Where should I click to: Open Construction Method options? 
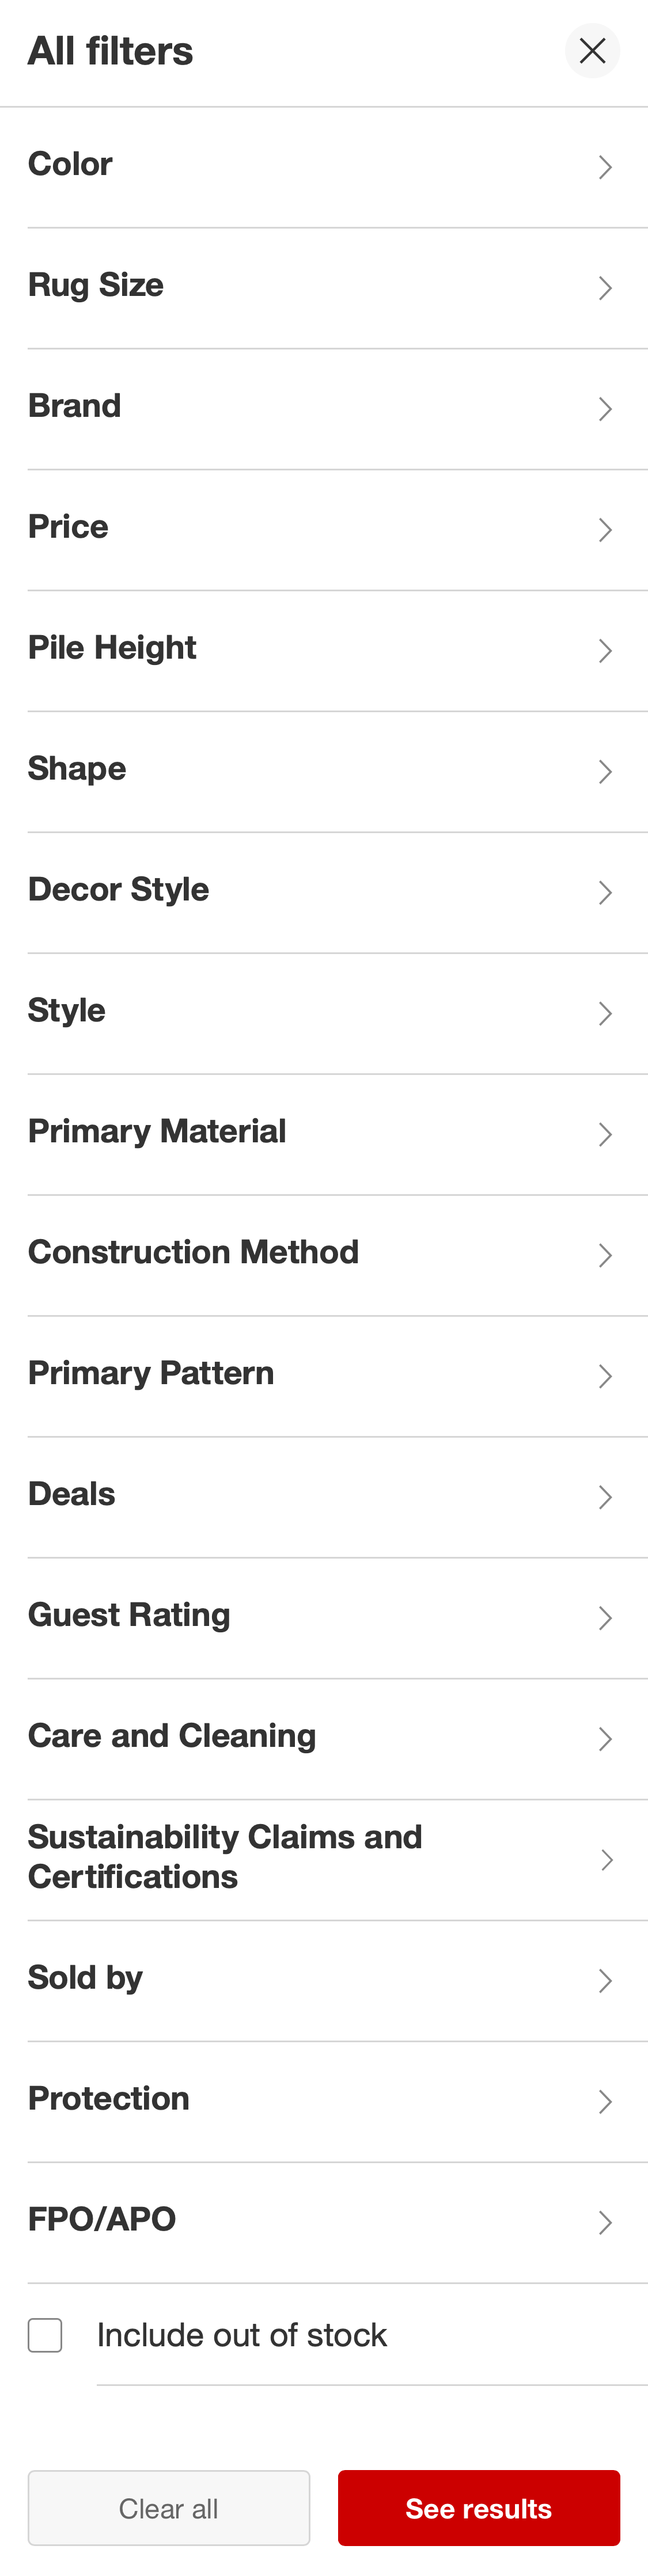pyautogui.click(x=324, y=1254)
